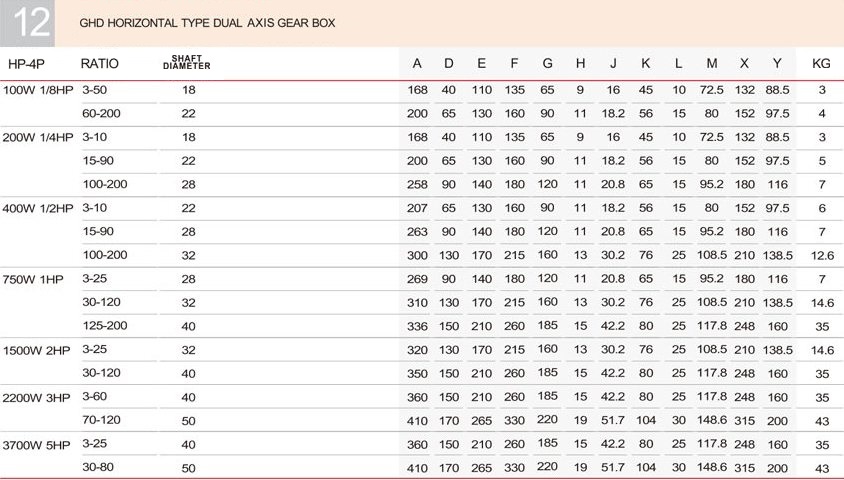844x480 pixels.
Task: Select the 100W 1/8HP row label
Action: (38, 90)
